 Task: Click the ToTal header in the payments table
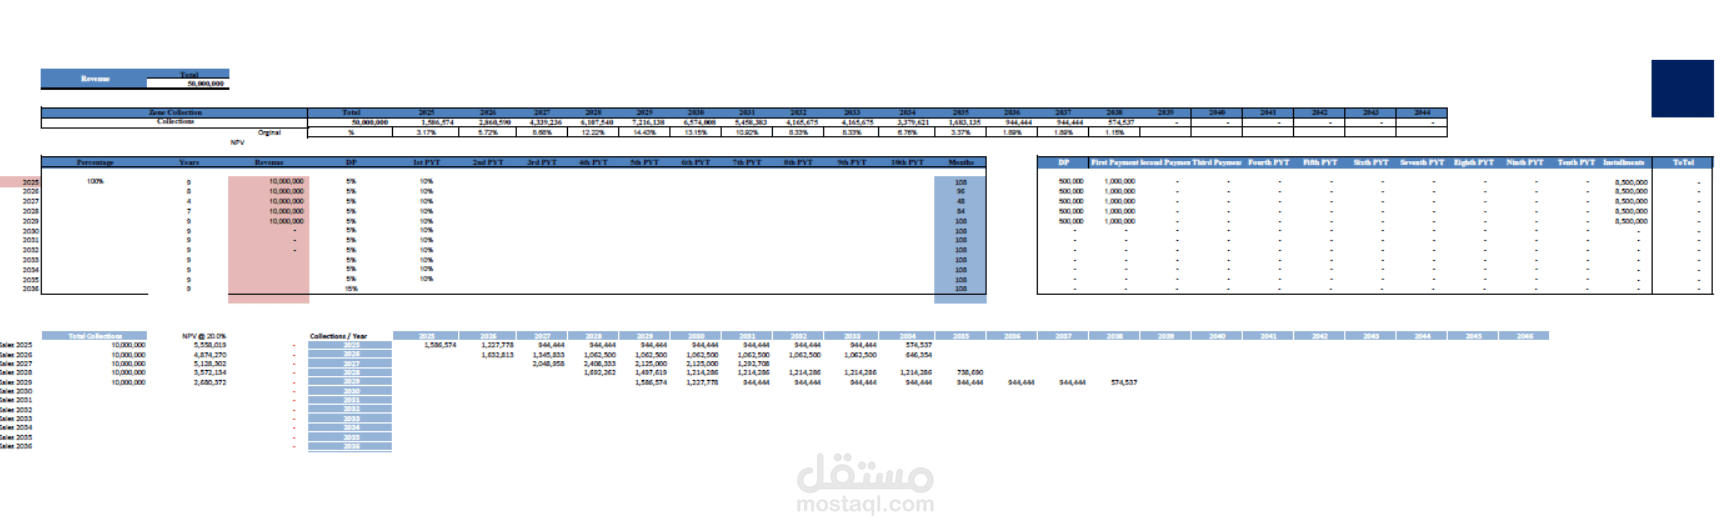(1684, 162)
